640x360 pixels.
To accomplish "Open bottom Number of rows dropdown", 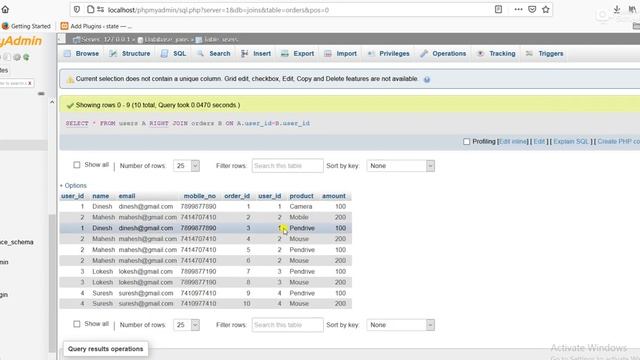I will 187,325.
